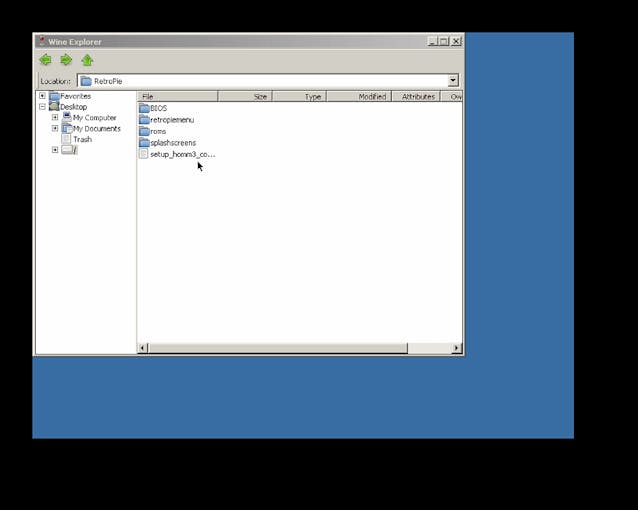
Task: Expand the root drive node
Action: click(x=55, y=150)
